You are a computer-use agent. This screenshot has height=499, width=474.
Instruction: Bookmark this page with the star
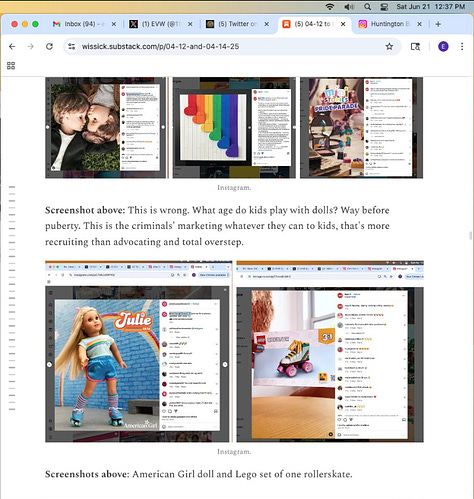tap(389, 46)
